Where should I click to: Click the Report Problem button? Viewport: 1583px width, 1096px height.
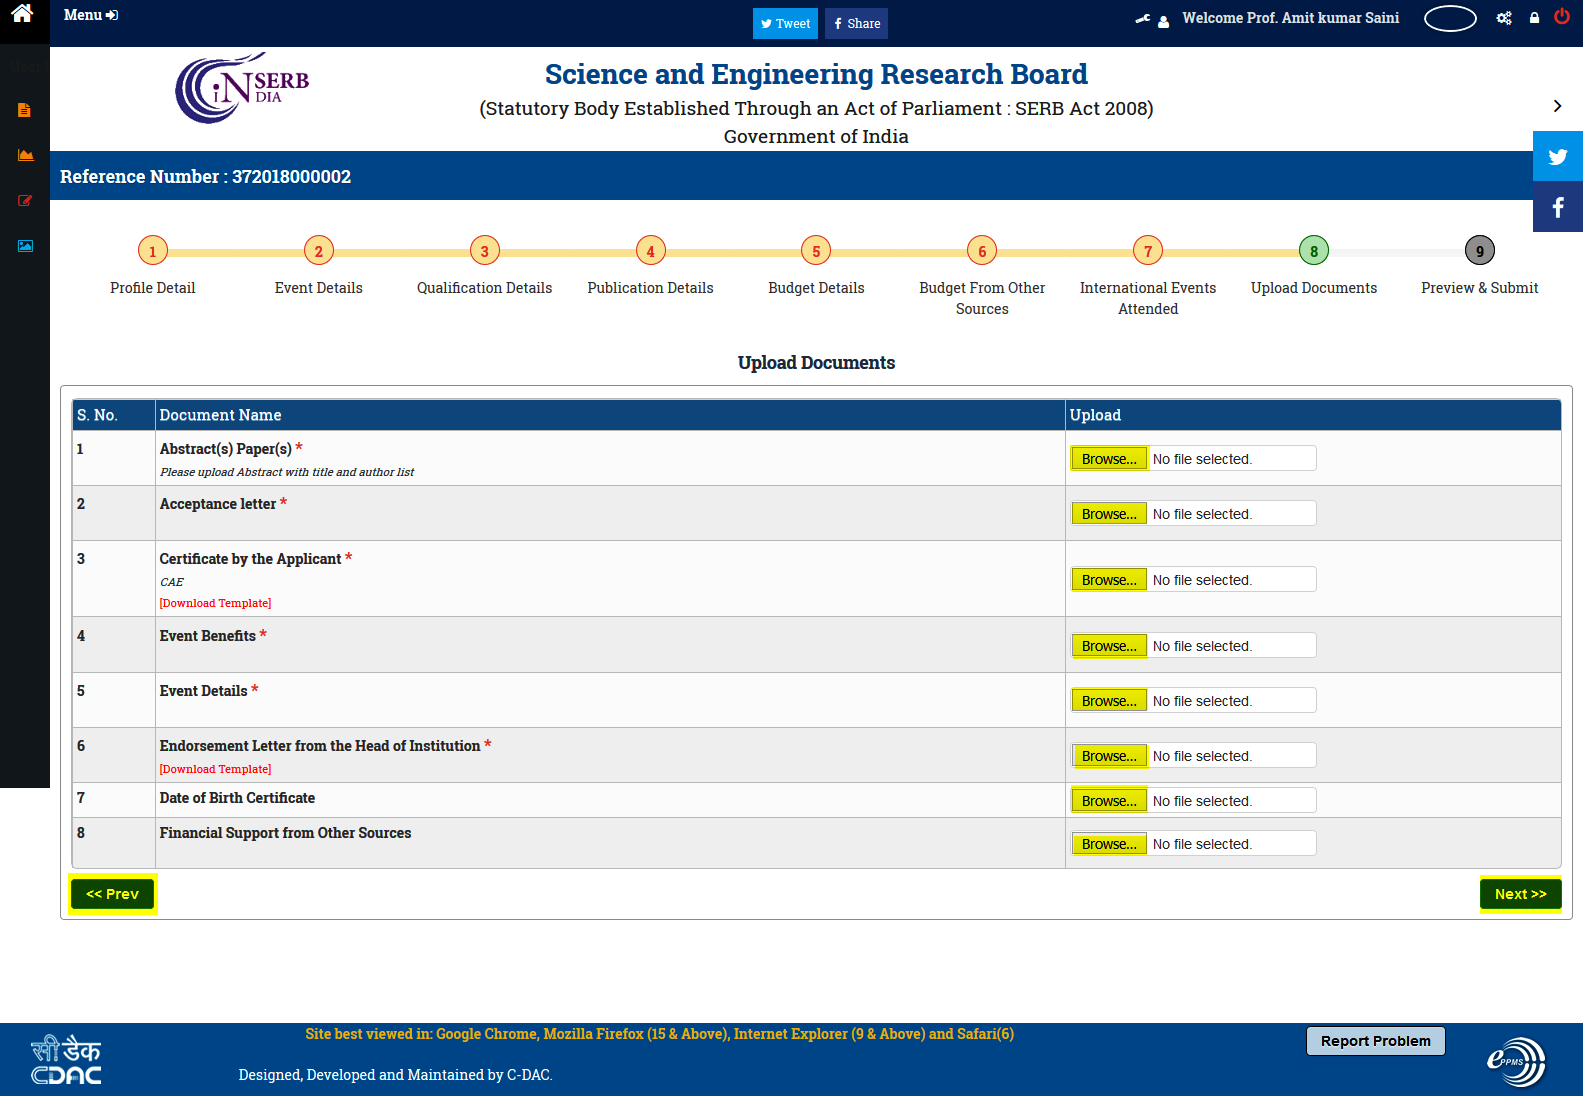[1375, 1041]
